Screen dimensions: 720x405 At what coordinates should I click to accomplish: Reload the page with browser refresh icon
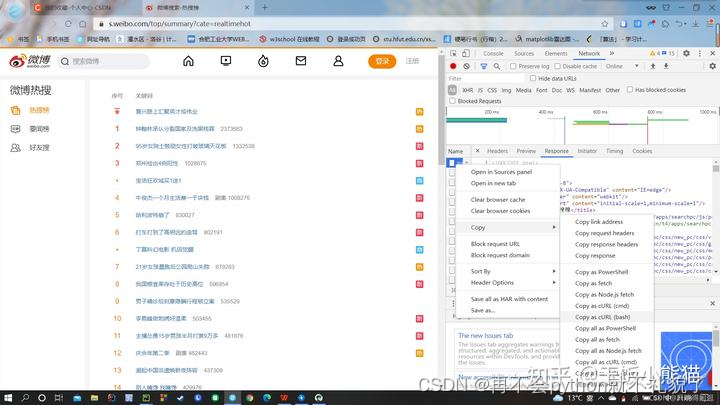click(68, 23)
